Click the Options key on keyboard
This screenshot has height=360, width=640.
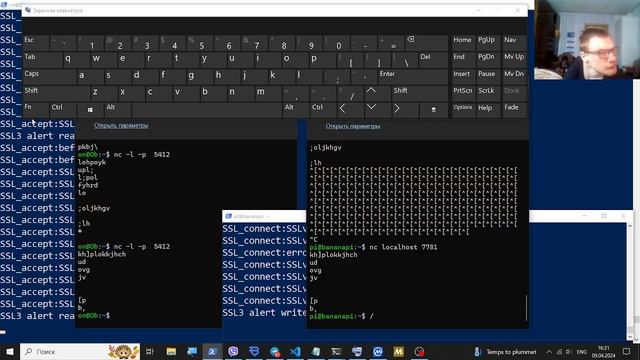463,110
